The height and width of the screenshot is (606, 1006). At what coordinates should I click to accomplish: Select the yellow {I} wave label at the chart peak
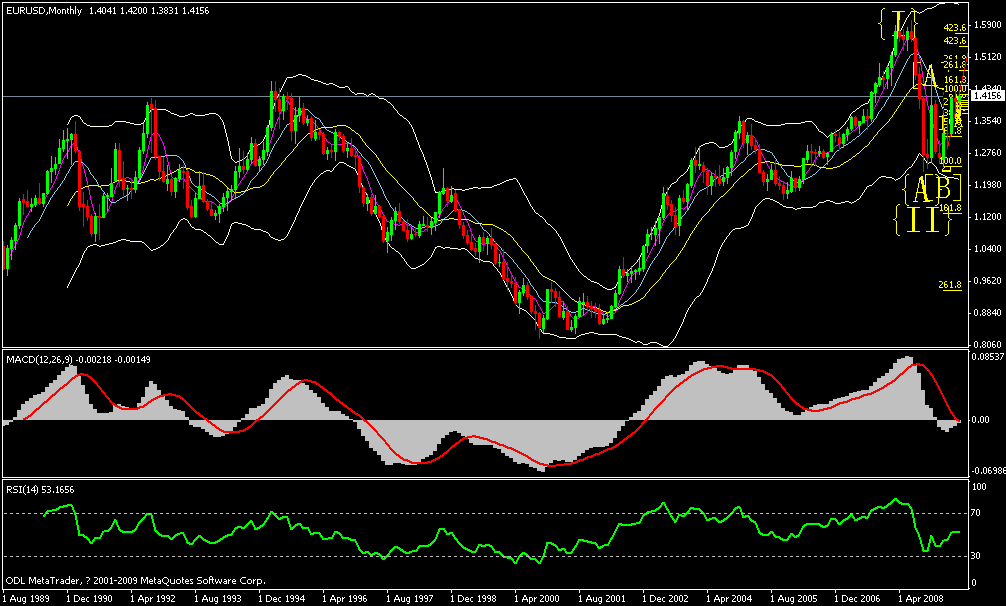[x=897, y=24]
